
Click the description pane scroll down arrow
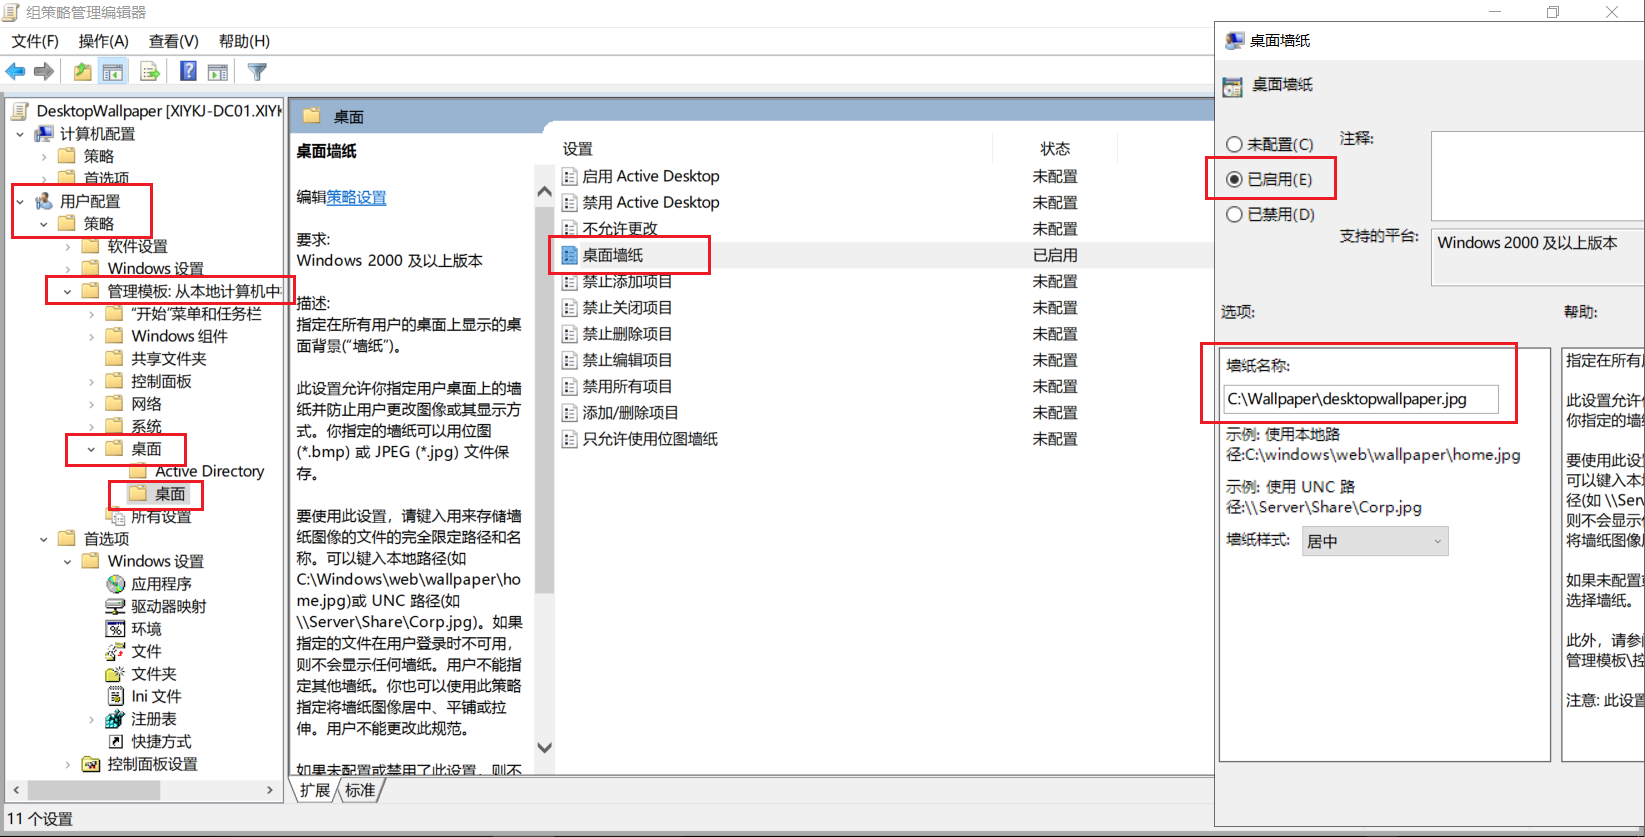tap(544, 747)
